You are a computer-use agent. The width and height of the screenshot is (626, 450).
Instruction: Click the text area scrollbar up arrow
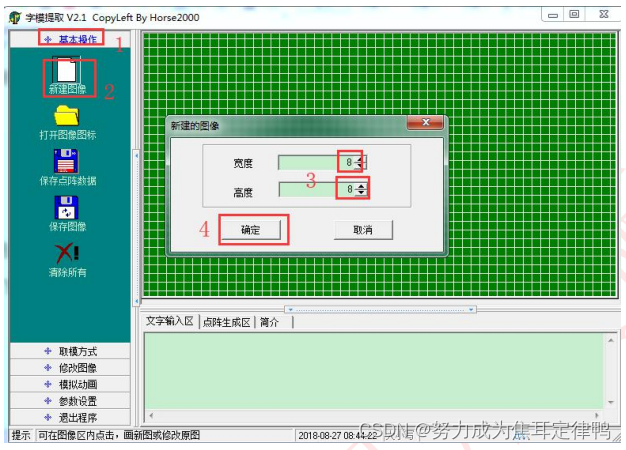tap(611, 340)
